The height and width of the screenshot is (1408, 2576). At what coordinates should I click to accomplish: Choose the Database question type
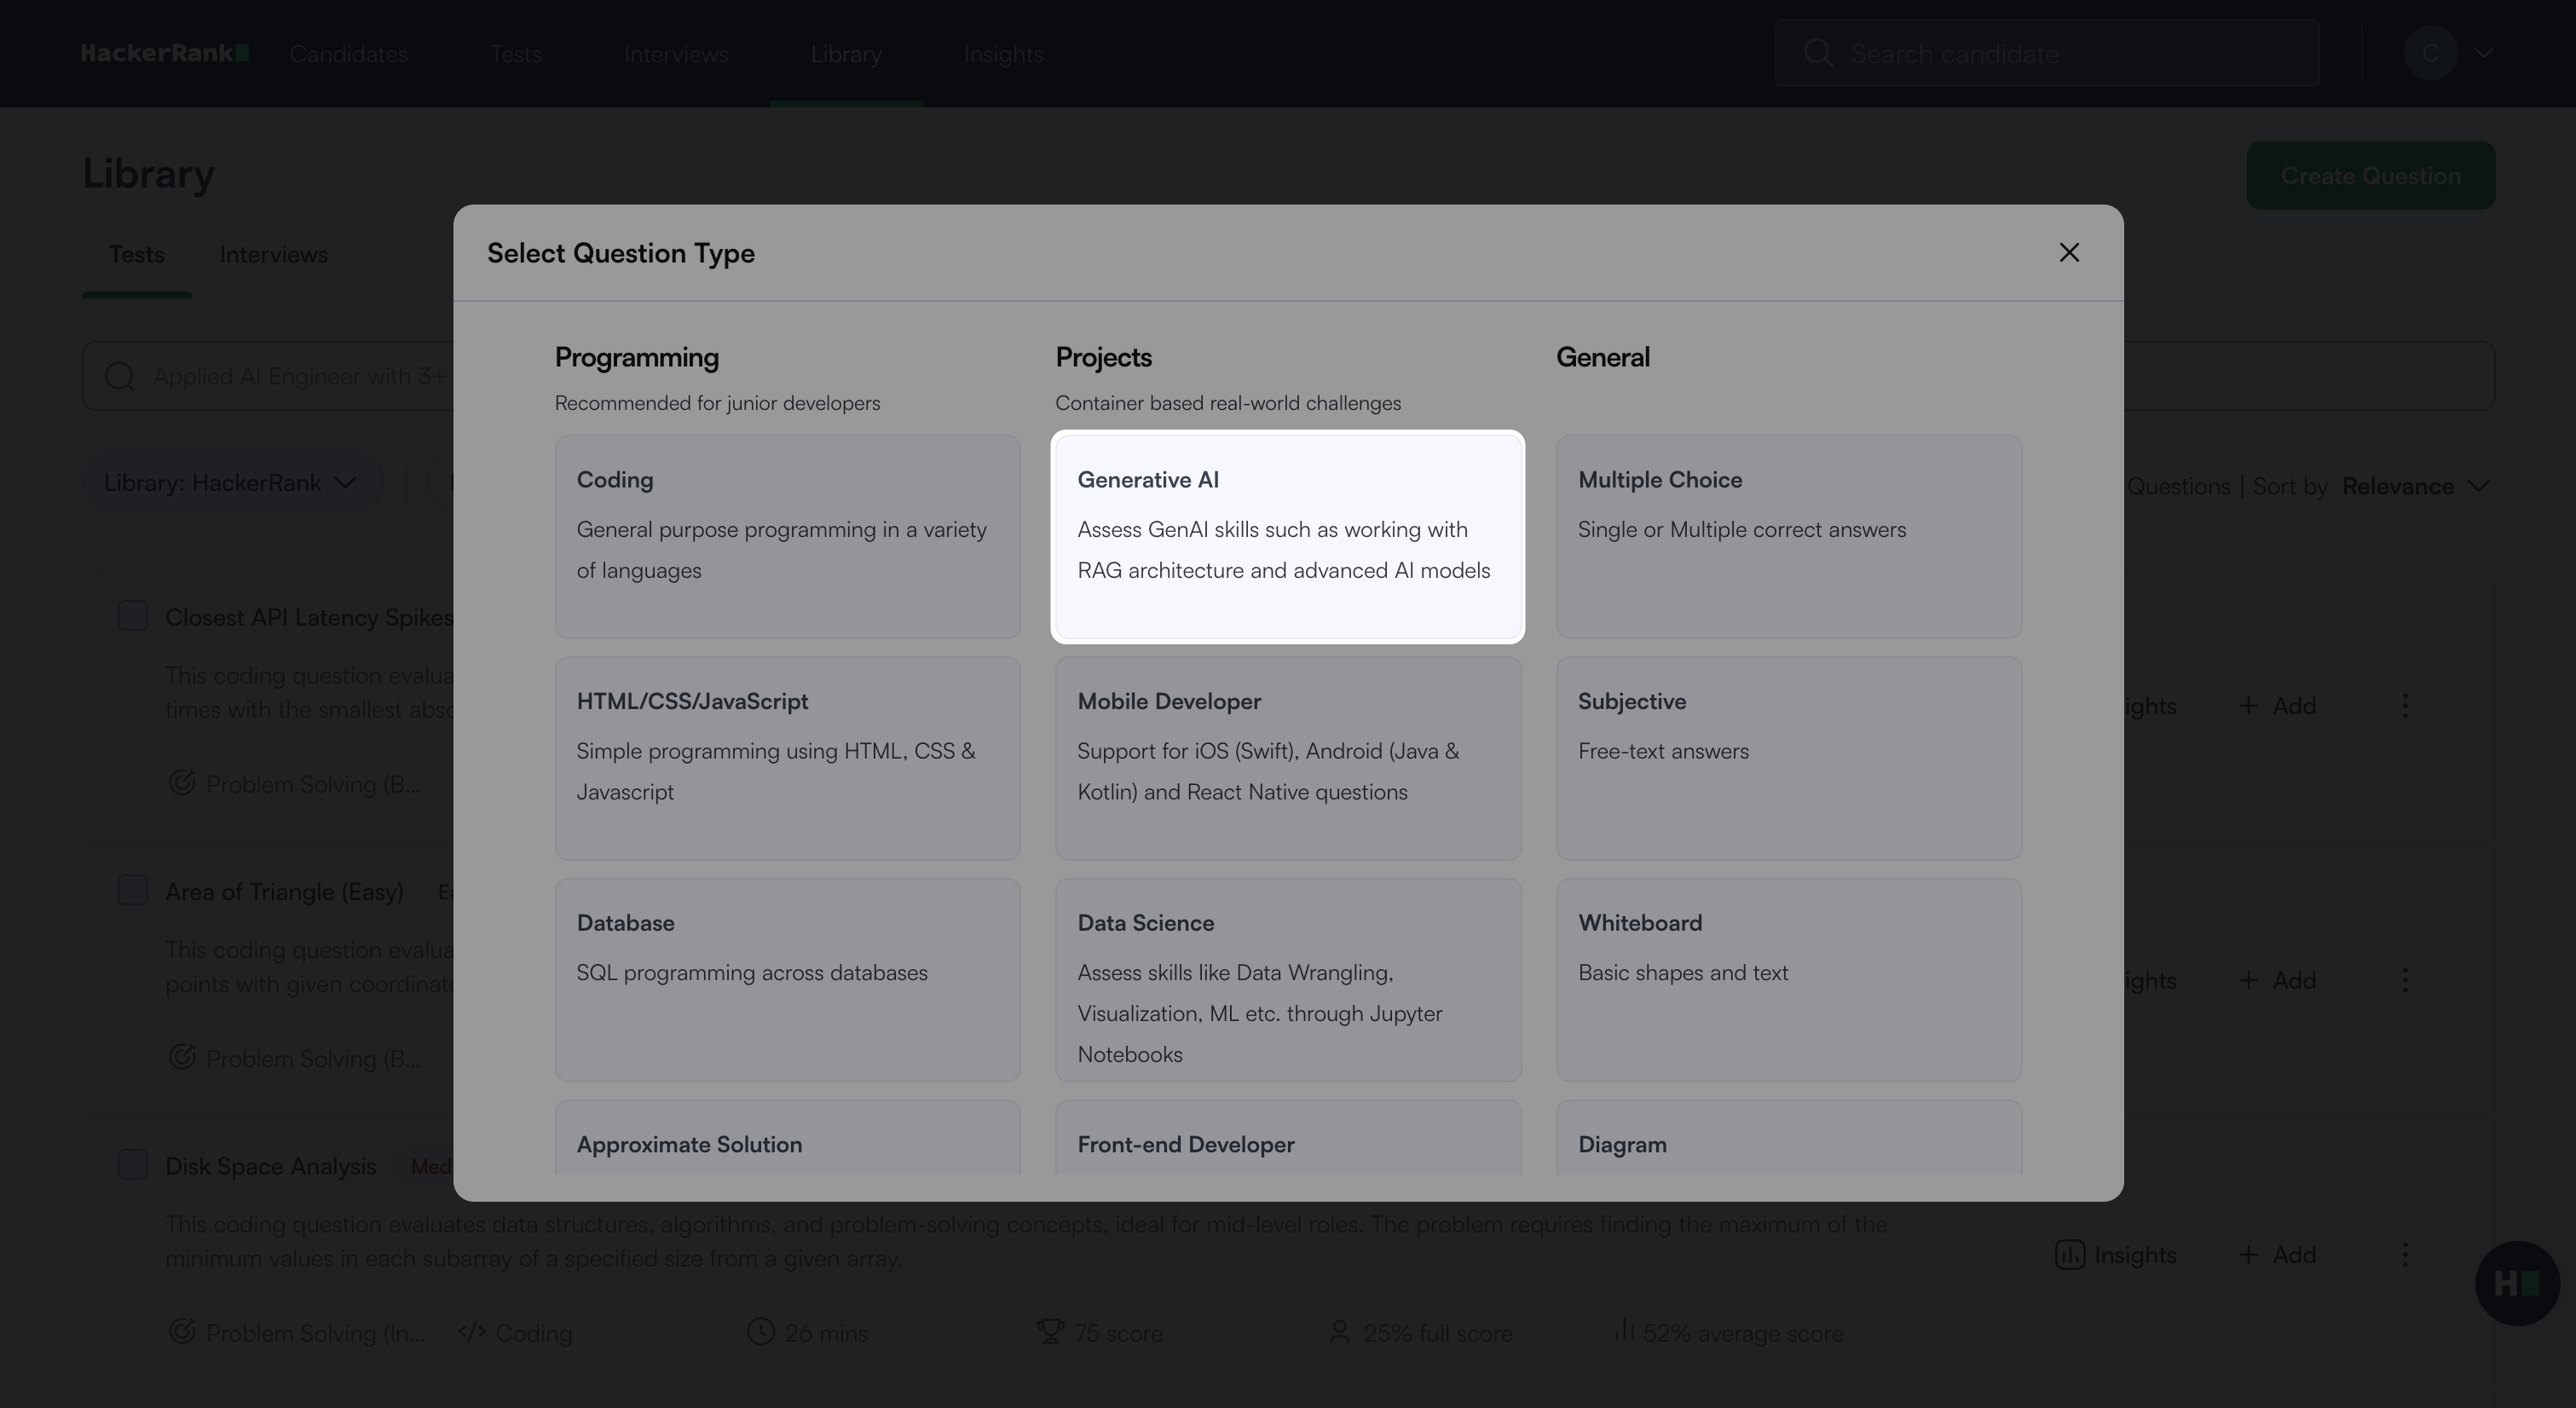[788, 980]
